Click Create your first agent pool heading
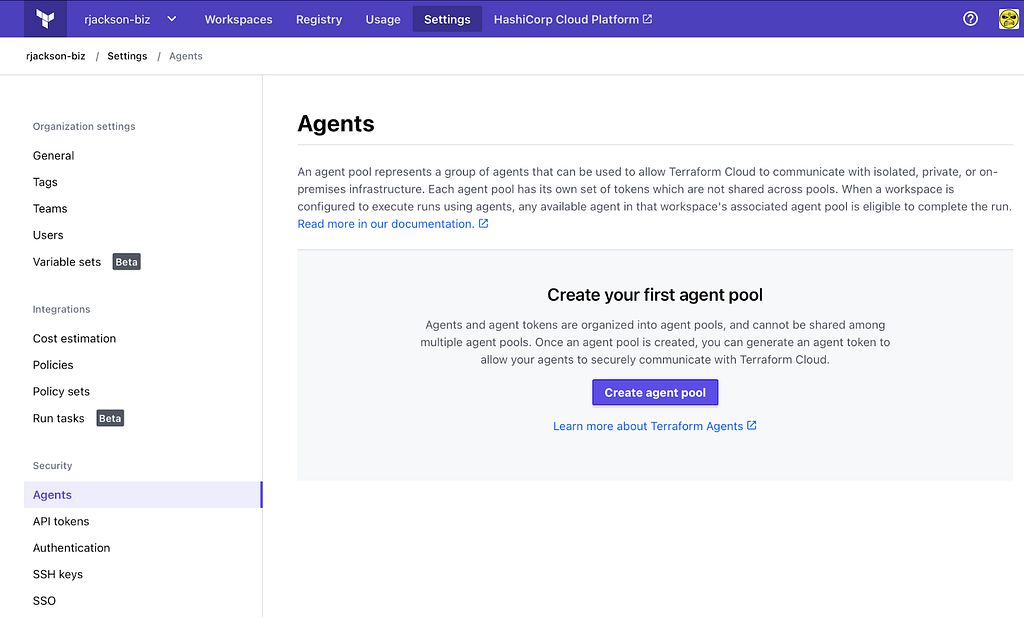1024x618 pixels. pyautogui.click(x=655, y=295)
